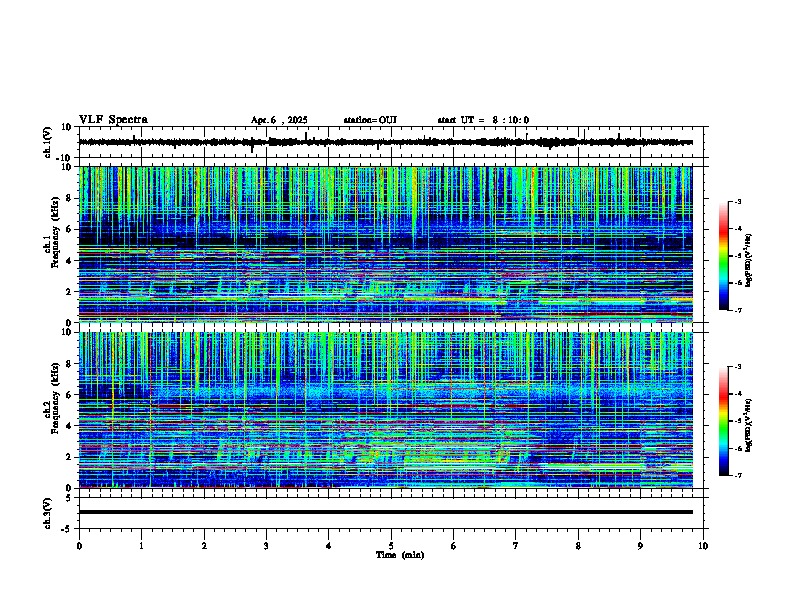This screenshot has height=612, width=792.
Task: Click the "ch.1(V)" waveform axis label
Action: coord(48,142)
